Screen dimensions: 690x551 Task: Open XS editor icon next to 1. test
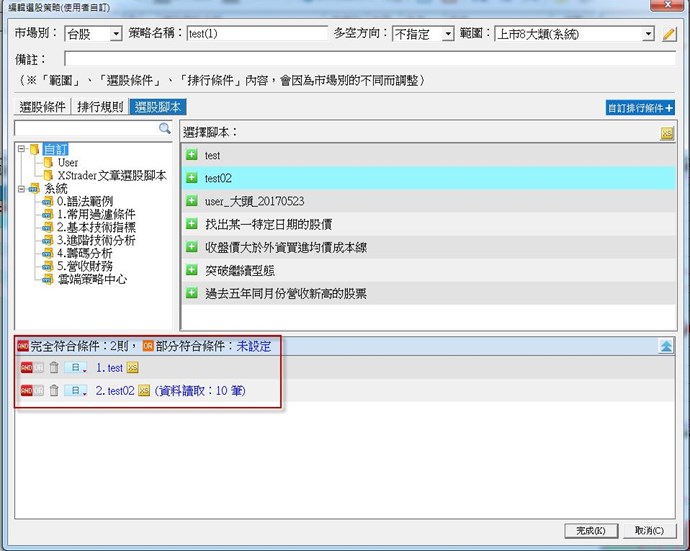click(132, 367)
